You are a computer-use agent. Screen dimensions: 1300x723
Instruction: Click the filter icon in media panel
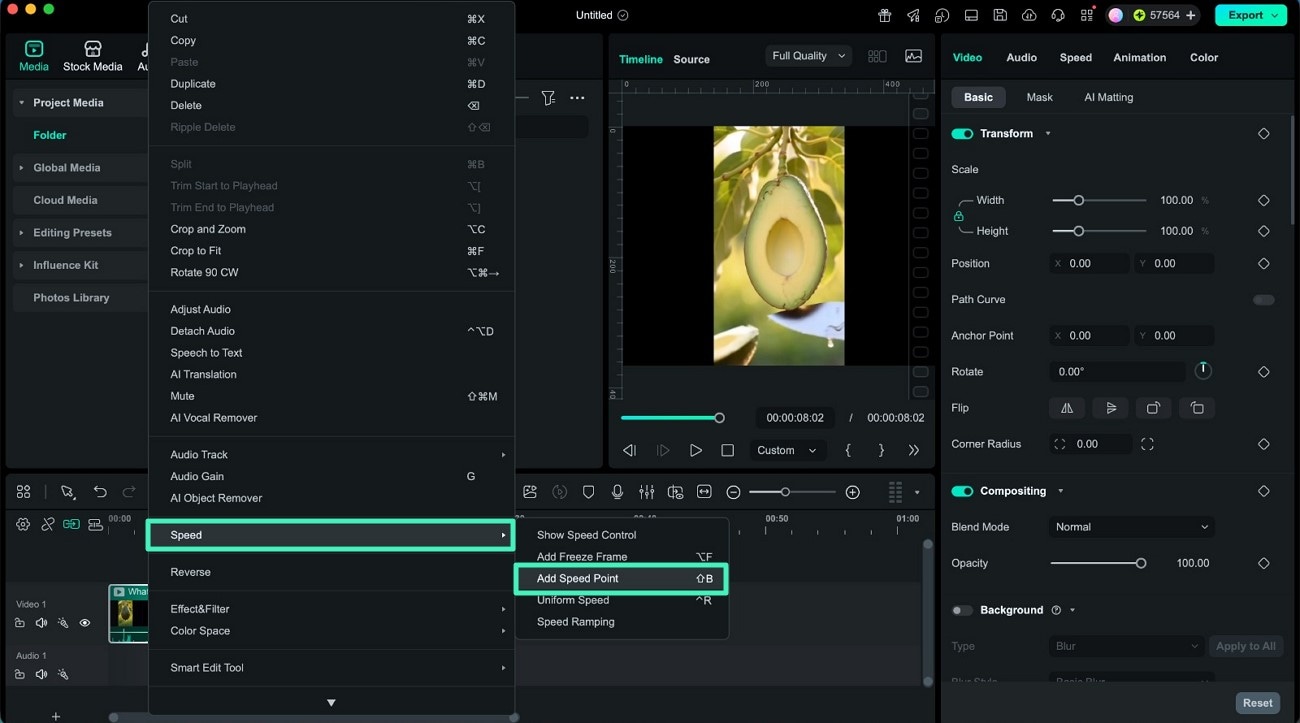pyautogui.click(x=548, y=98)
